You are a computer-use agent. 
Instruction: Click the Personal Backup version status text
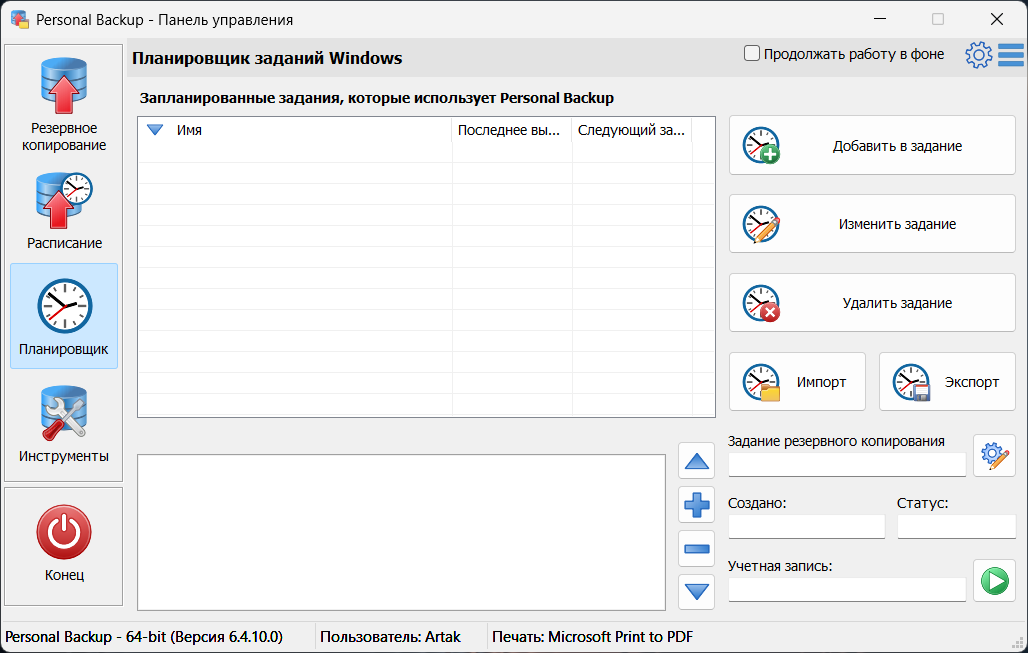point(144,637)
